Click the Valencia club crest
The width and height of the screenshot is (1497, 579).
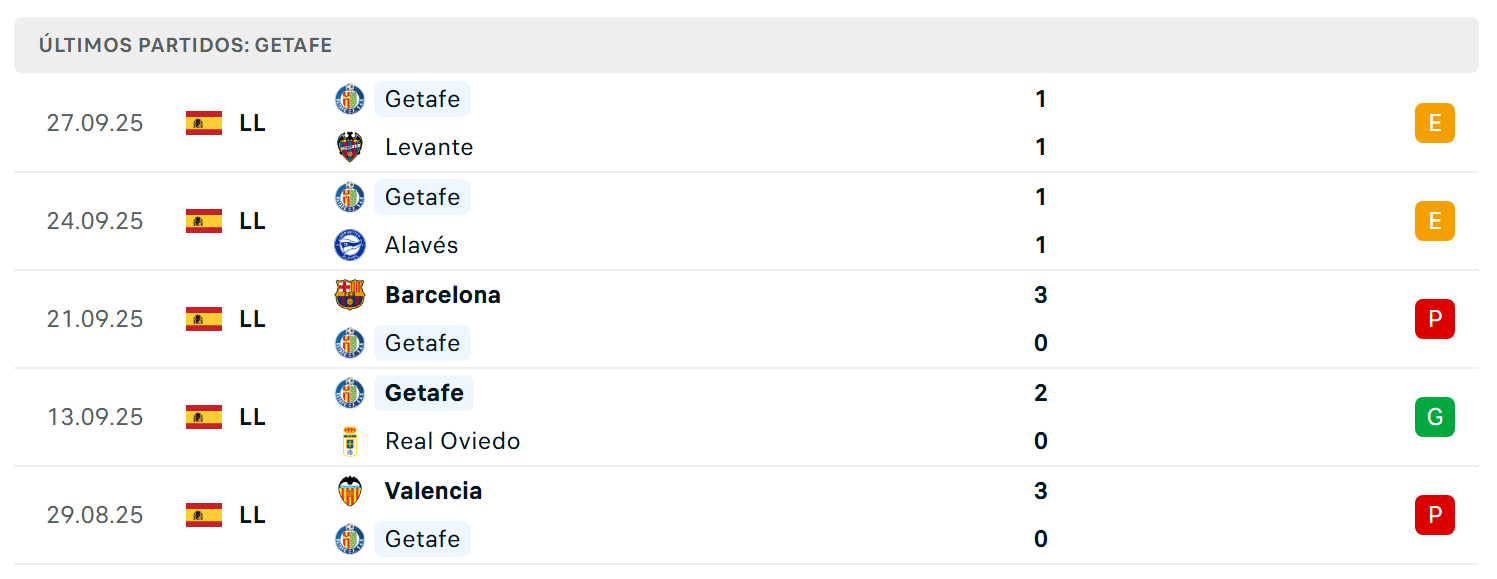click(x=350, y=491)
